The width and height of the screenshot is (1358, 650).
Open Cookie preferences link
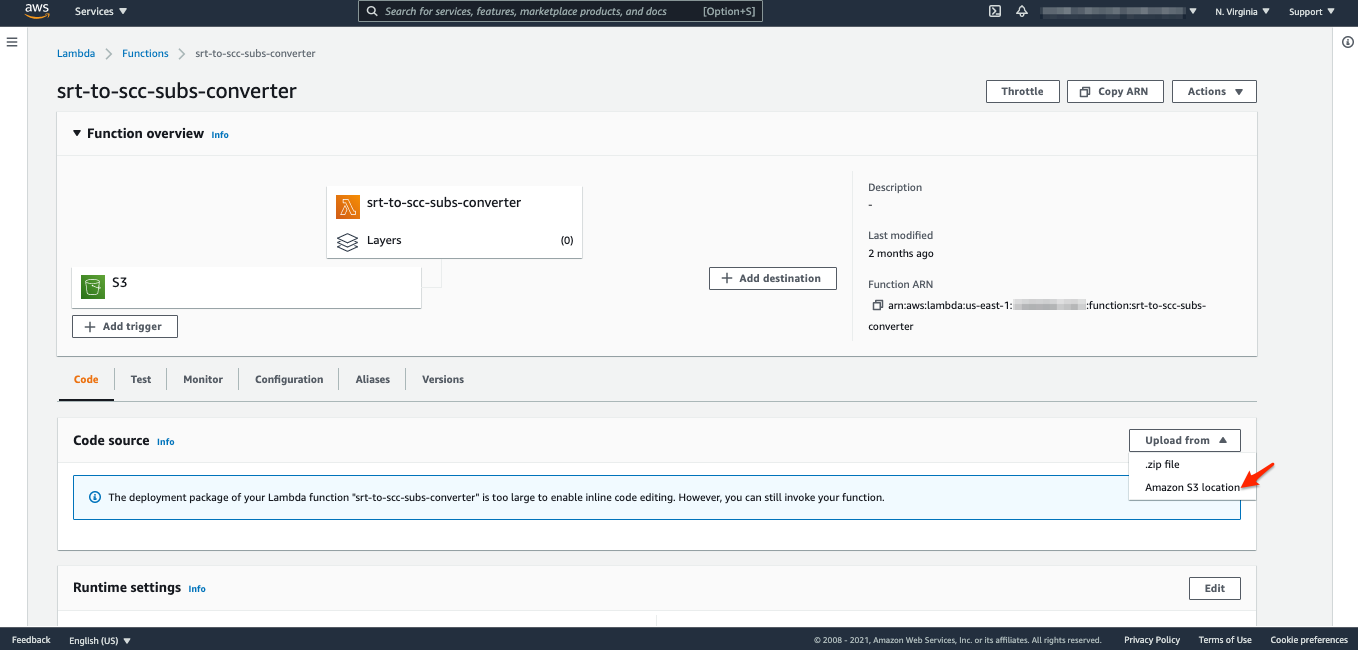point(1309,640)
